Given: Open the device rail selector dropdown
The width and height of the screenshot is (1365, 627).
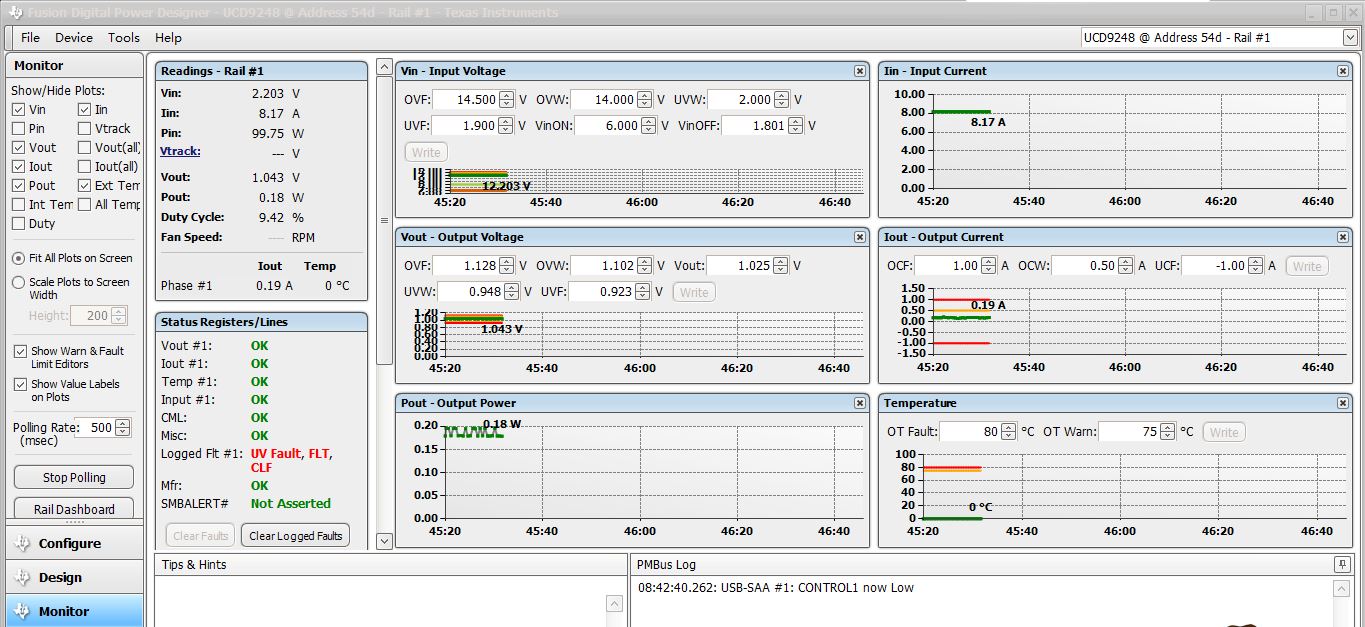Looking at the screenshot, I should pyautogui.click(x=1349, y=38).
